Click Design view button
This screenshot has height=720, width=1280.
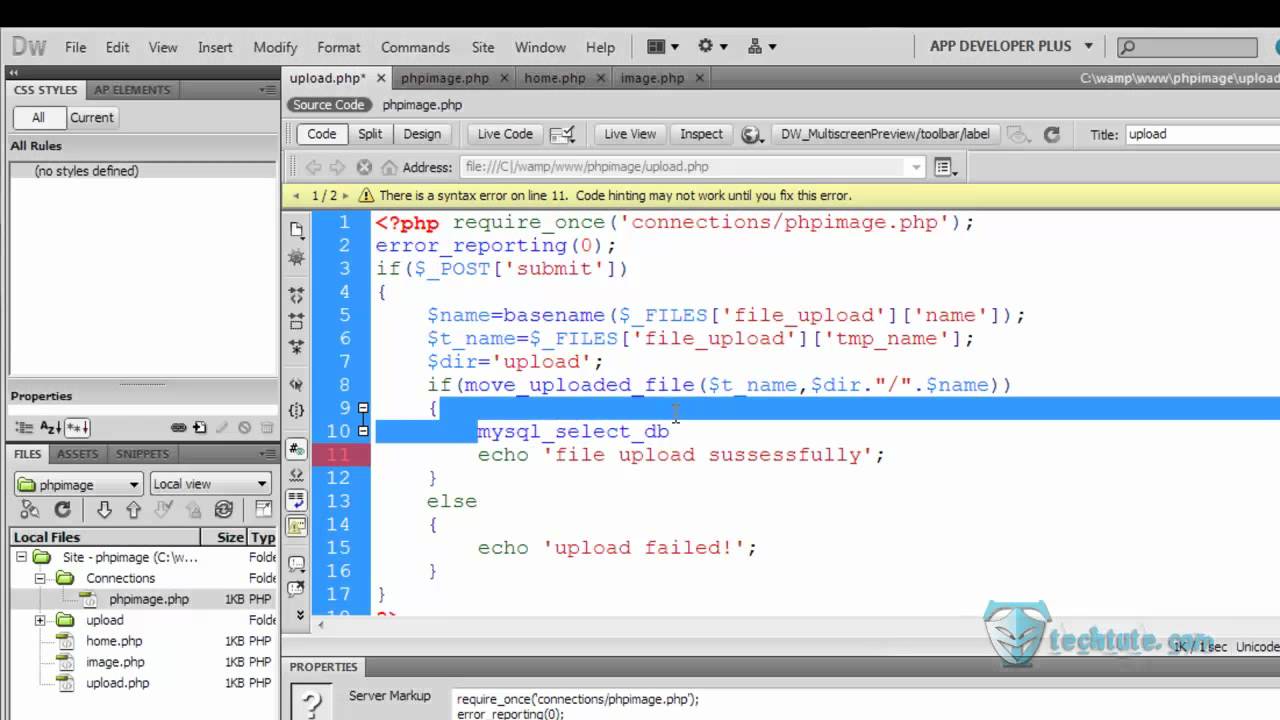click(422, 134)
